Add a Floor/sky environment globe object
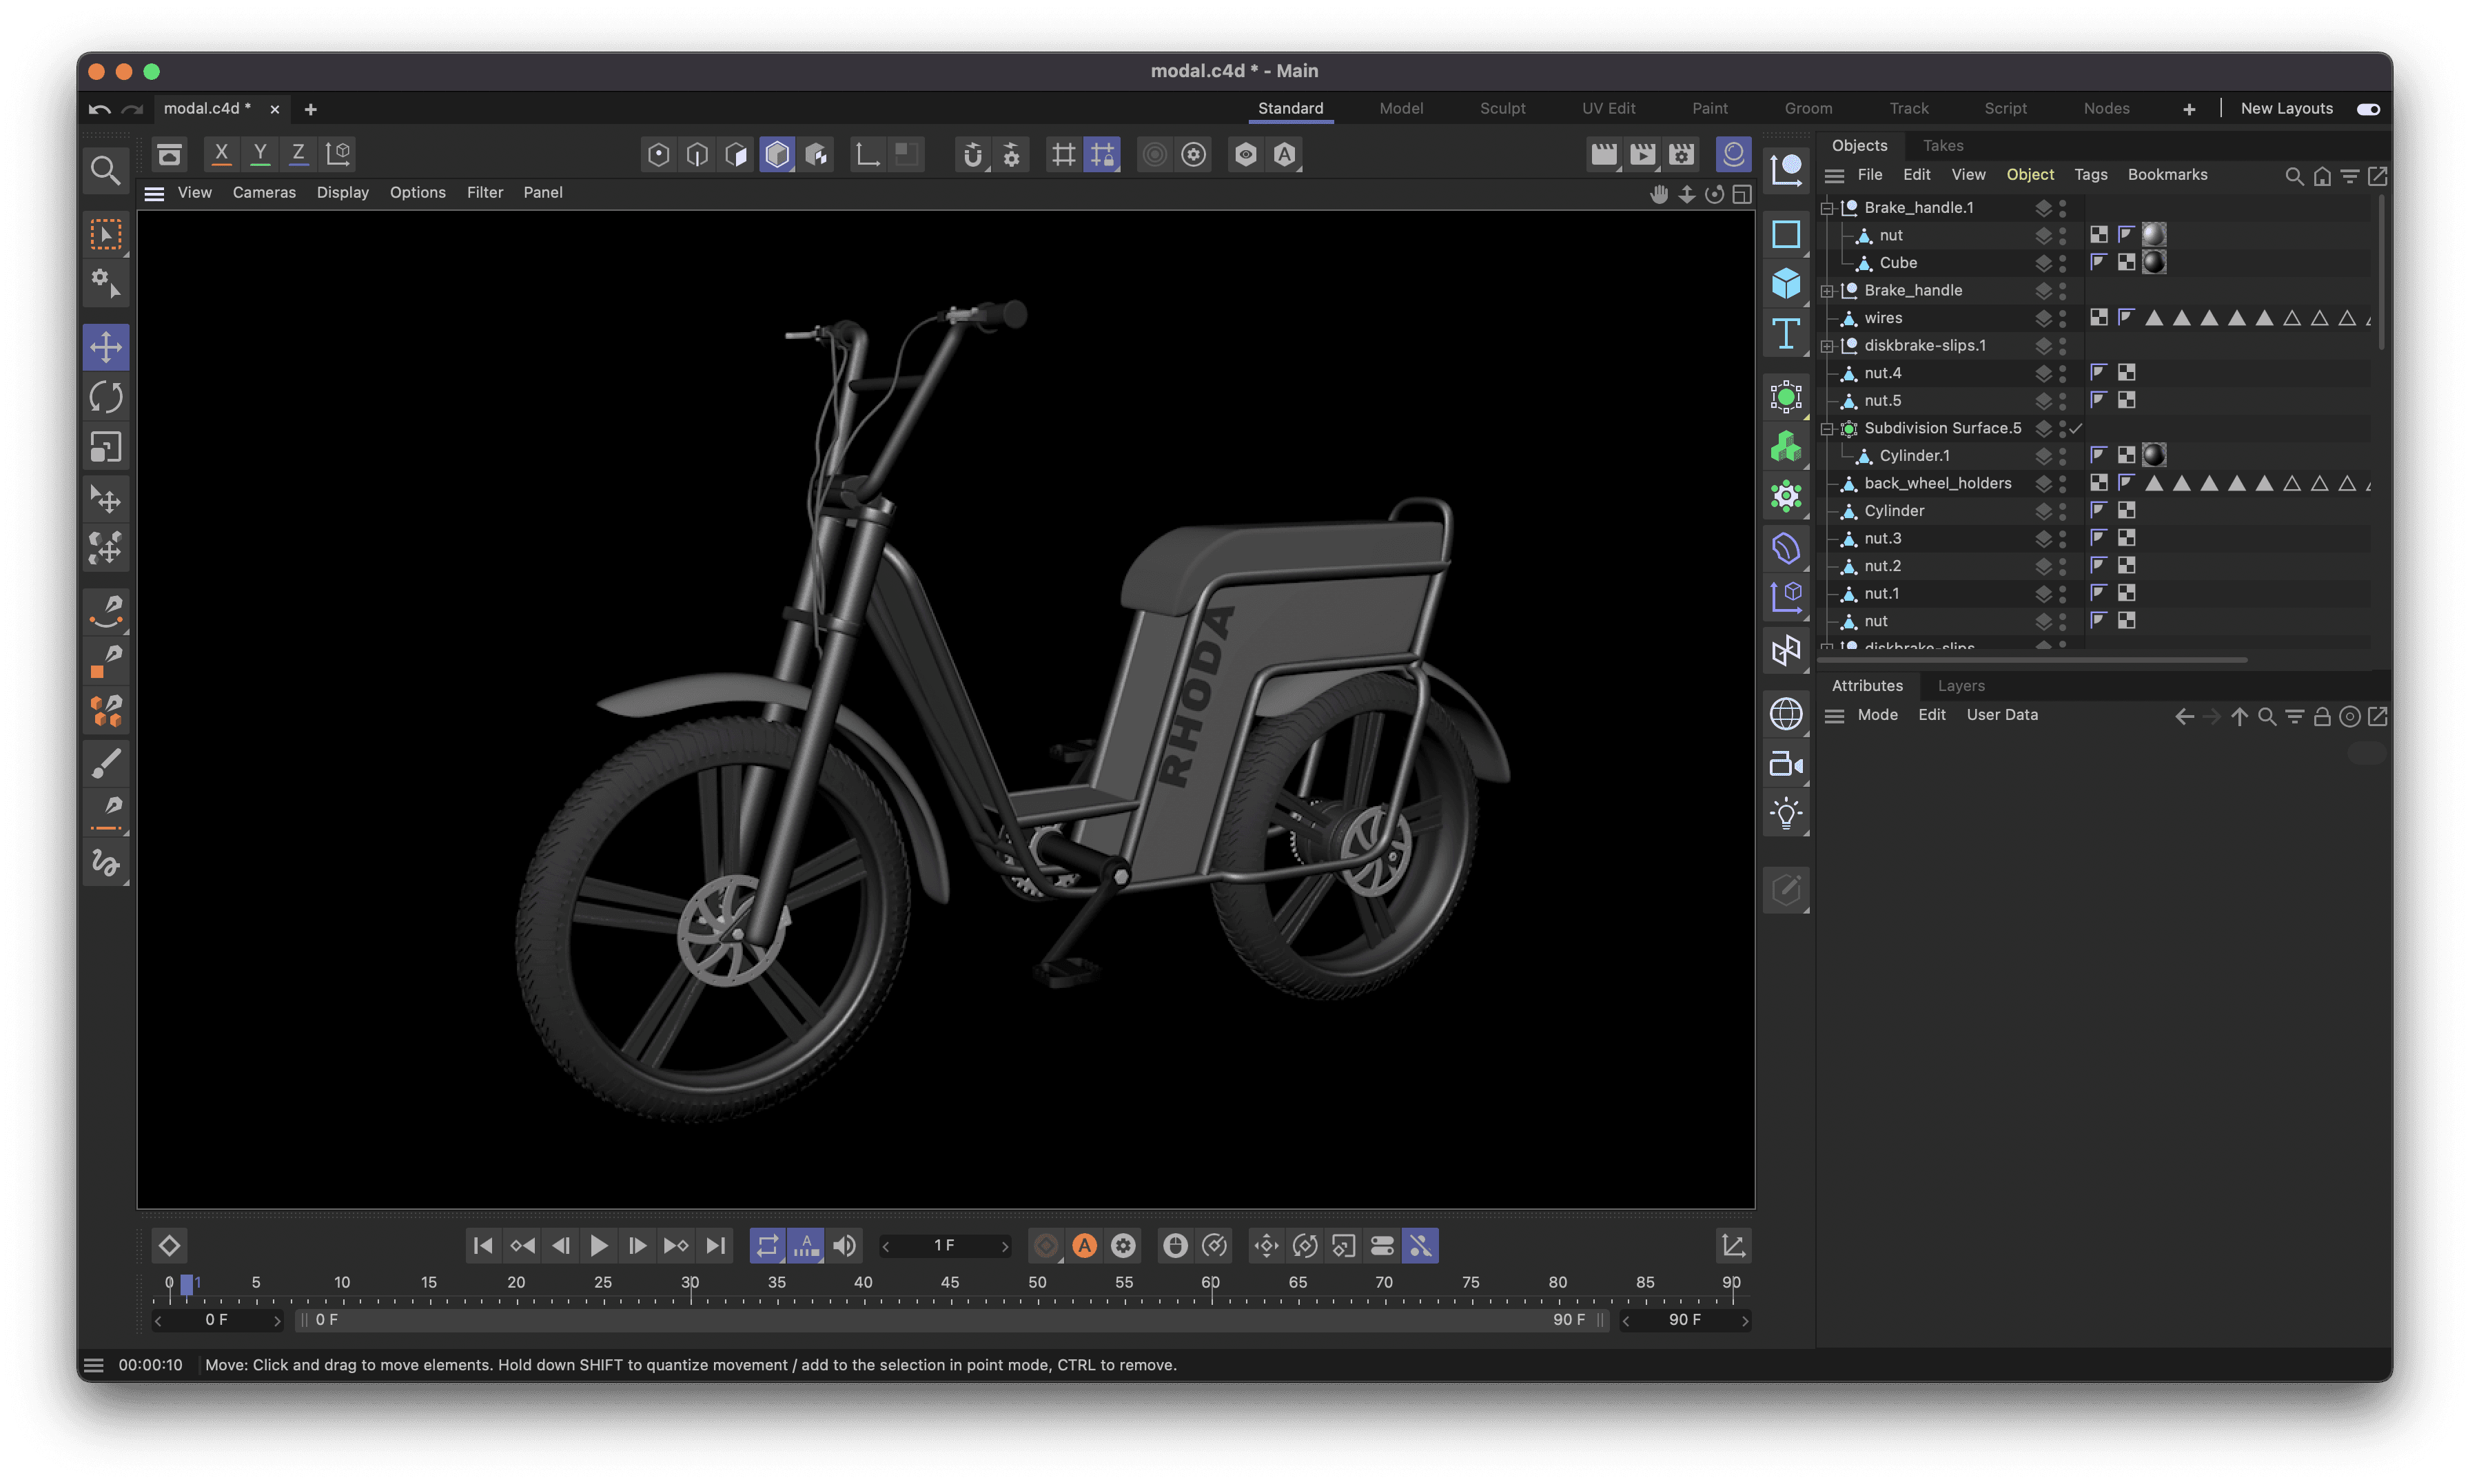2470x1484 pixels. click(1786, 714)
